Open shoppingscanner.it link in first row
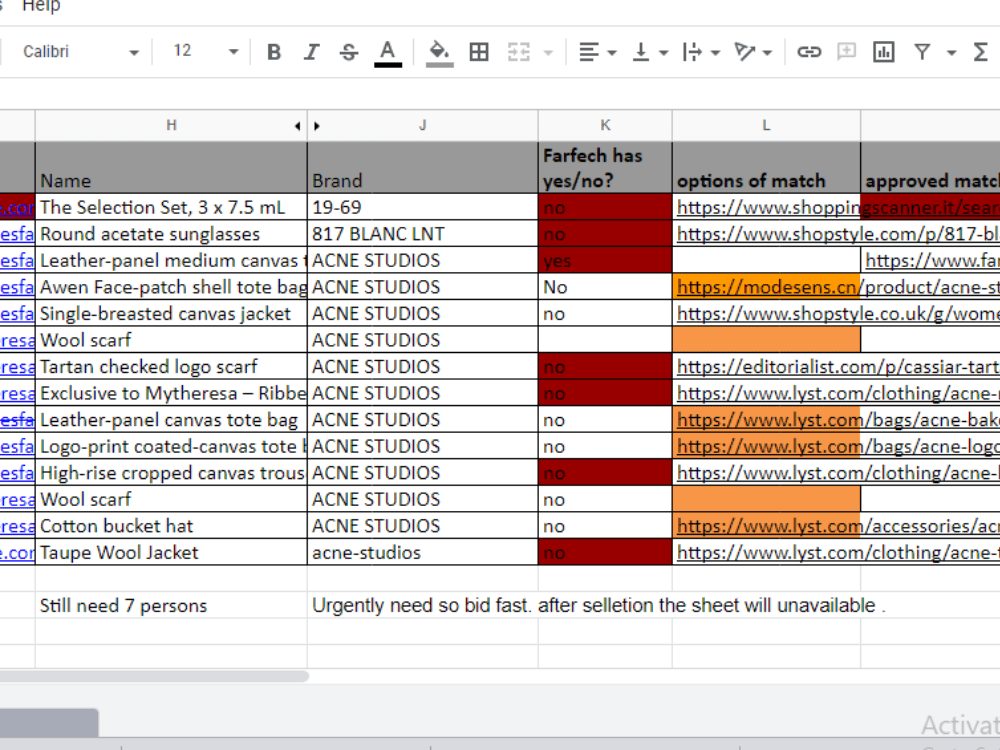The width and height of the screenshot is (1000, 750). (838, 207)
